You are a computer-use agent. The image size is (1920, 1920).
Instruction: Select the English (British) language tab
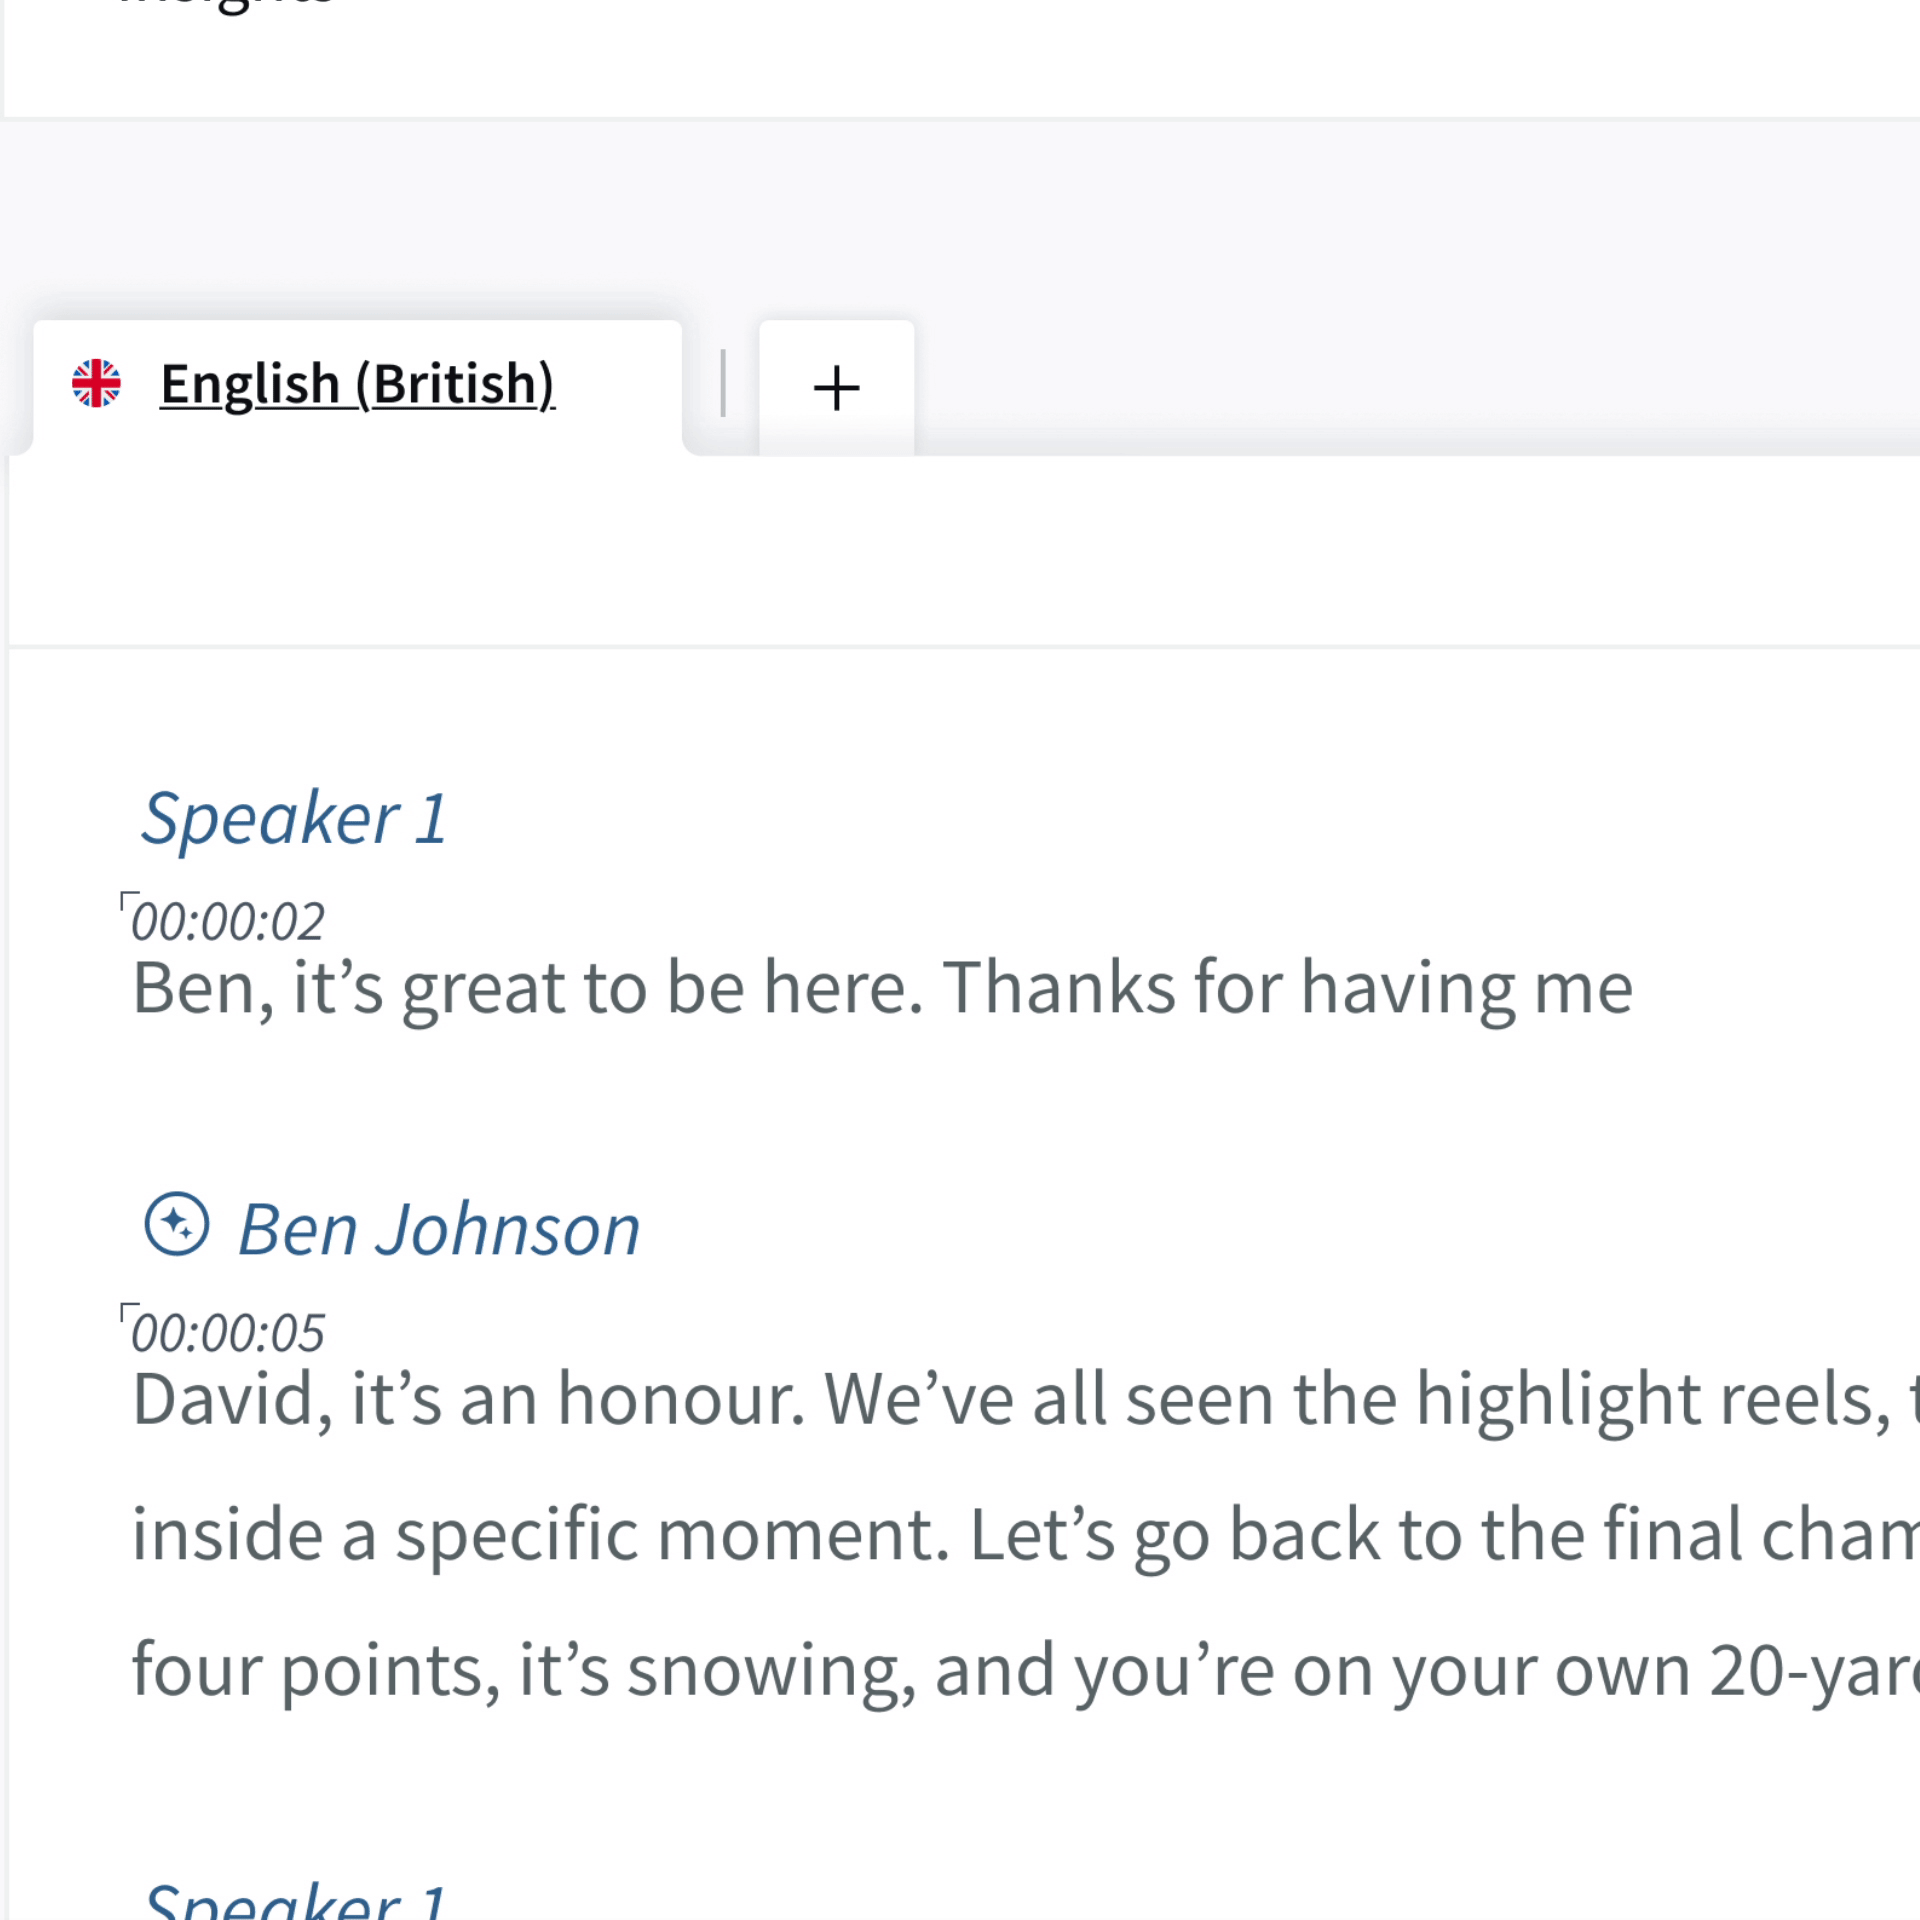[357, 385]
